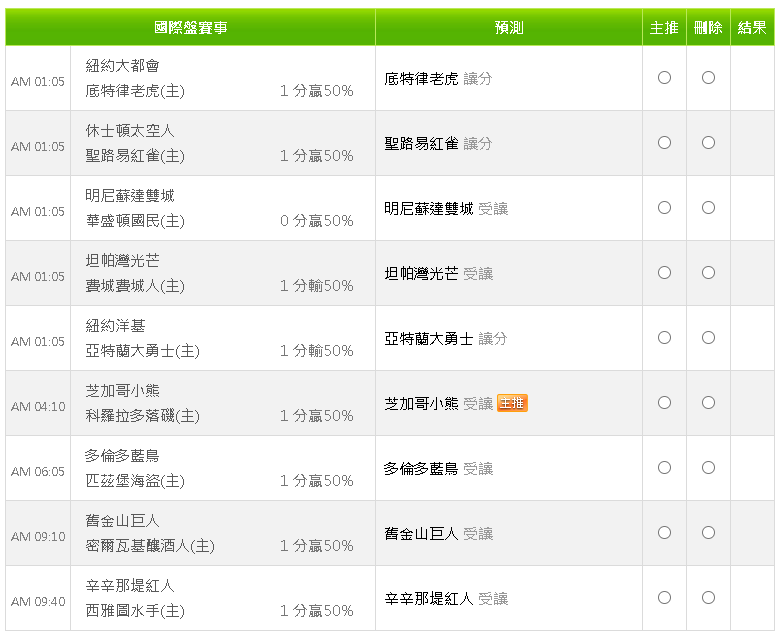Viewport: 783px width, 642px height.
Task: Select 刪除 radio for 芝加哥小熊 row
Action: tap(708, 403)
